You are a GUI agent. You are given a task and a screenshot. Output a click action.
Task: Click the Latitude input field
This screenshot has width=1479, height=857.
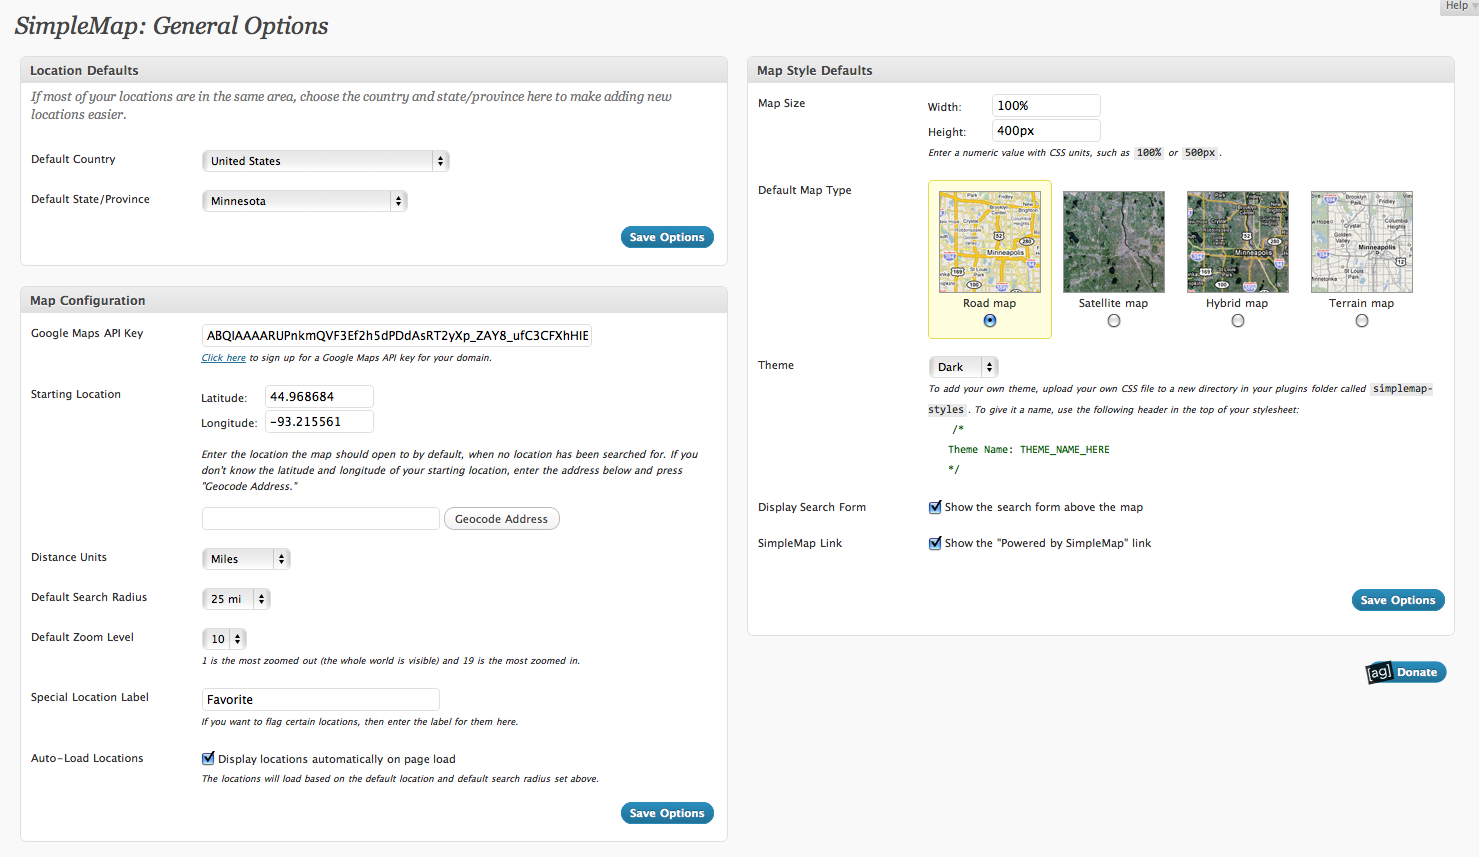pyautogui.click(x=319, y=397)
